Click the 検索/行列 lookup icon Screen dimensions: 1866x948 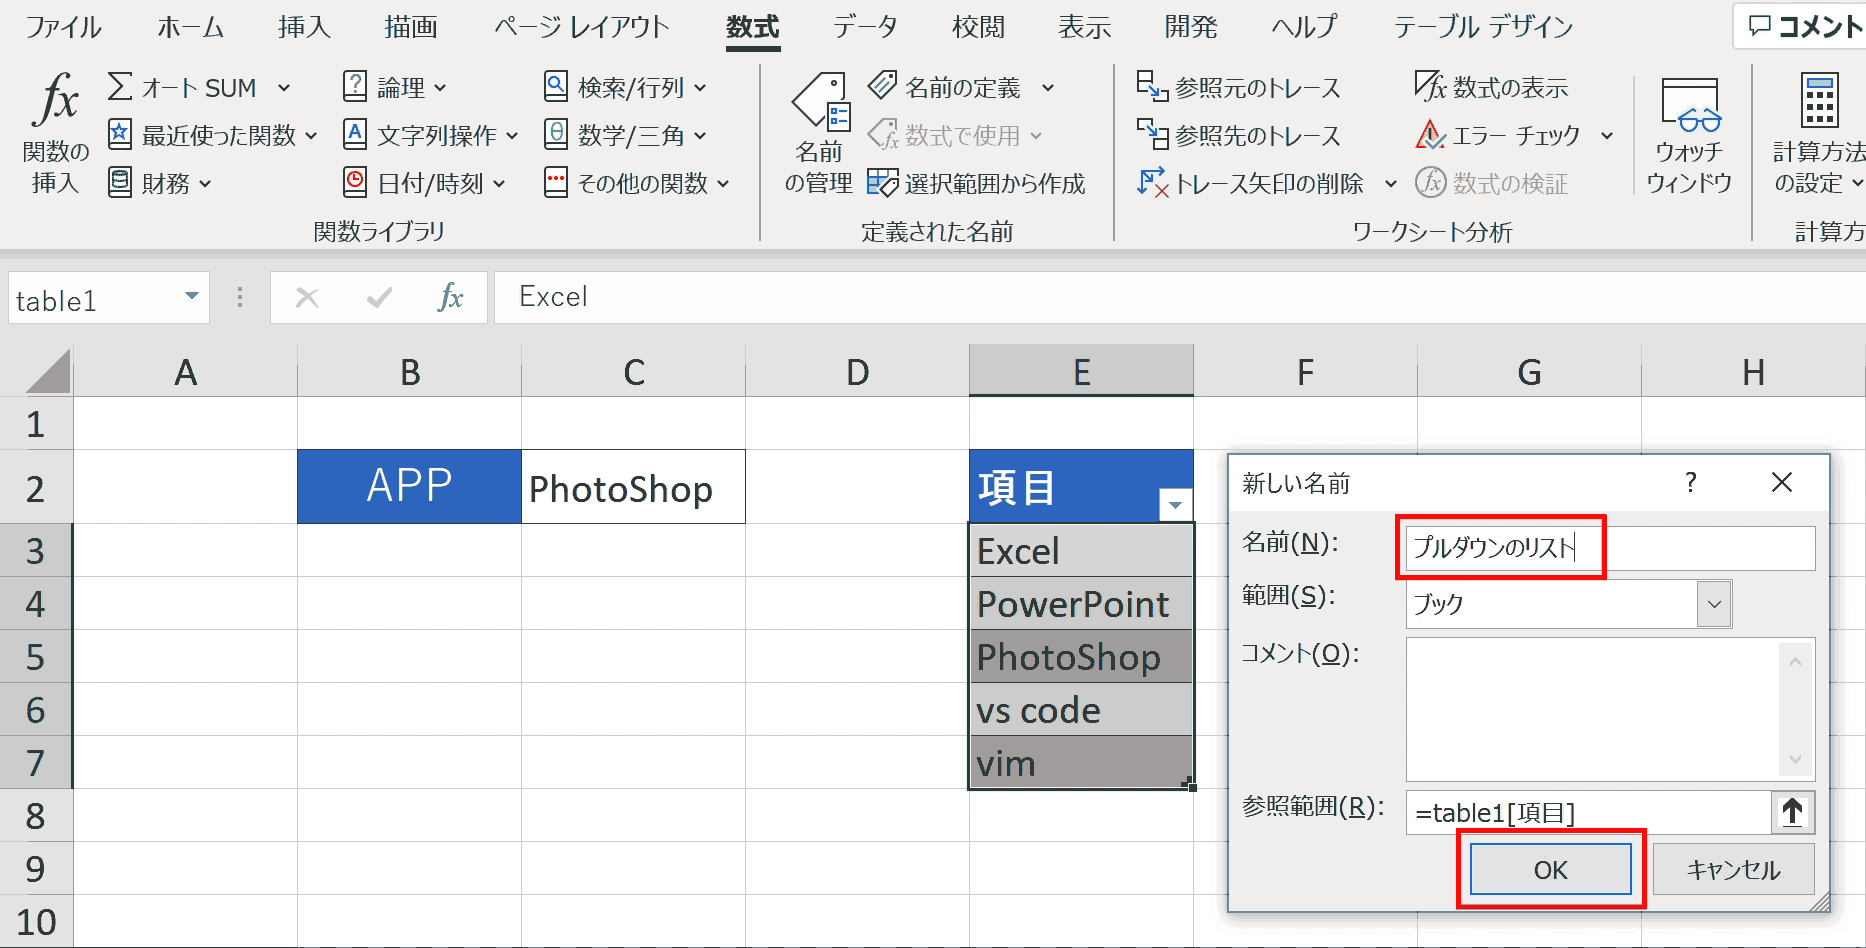point(556,87)
